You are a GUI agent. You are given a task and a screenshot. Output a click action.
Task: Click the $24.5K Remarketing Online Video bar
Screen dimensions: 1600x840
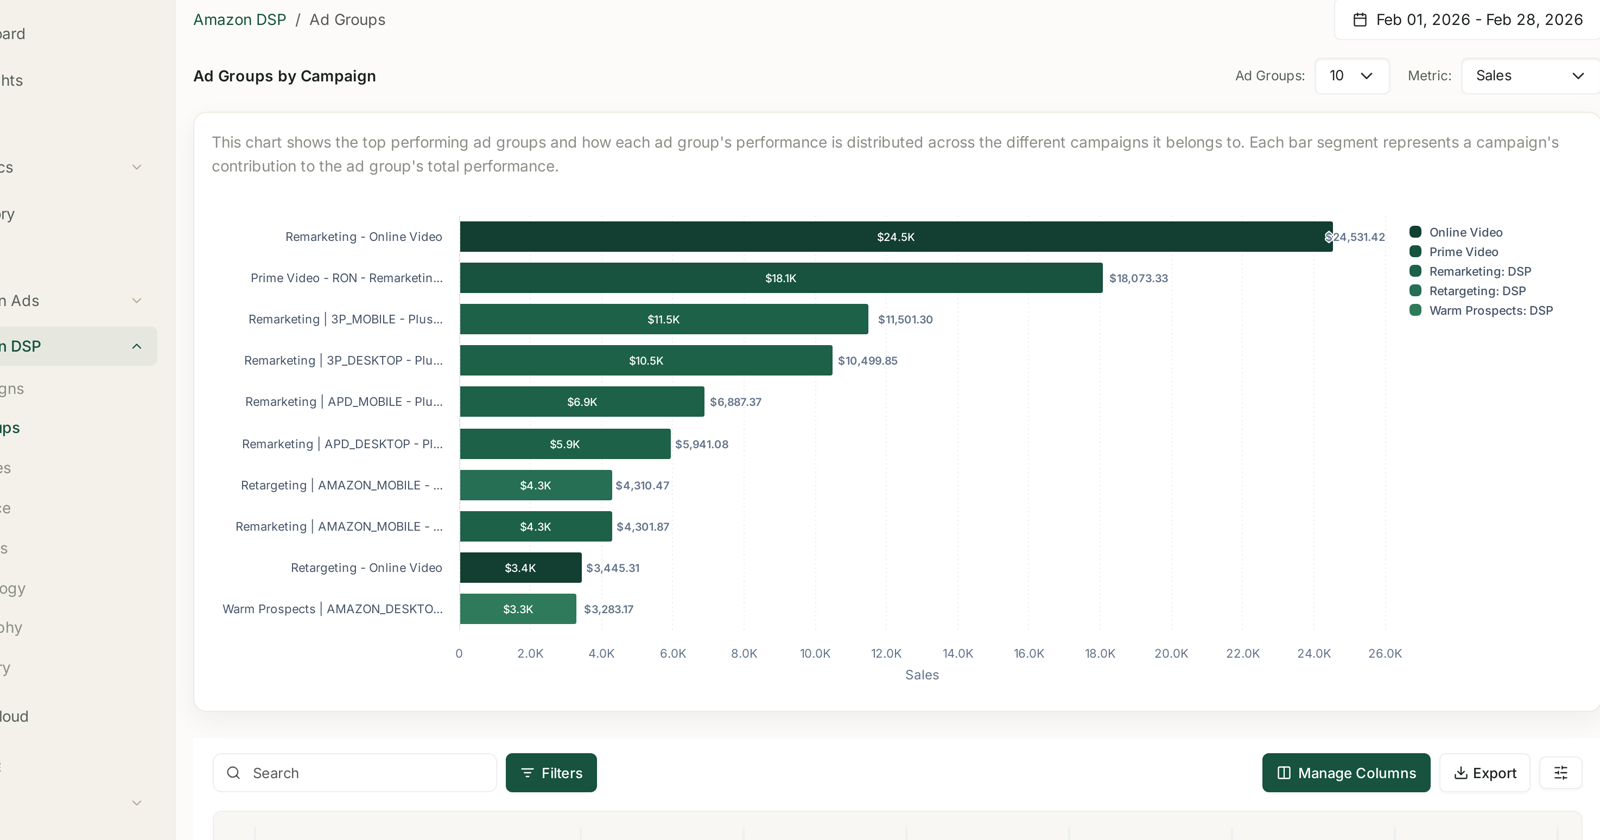pyautogui.click(x=896, y=237)
